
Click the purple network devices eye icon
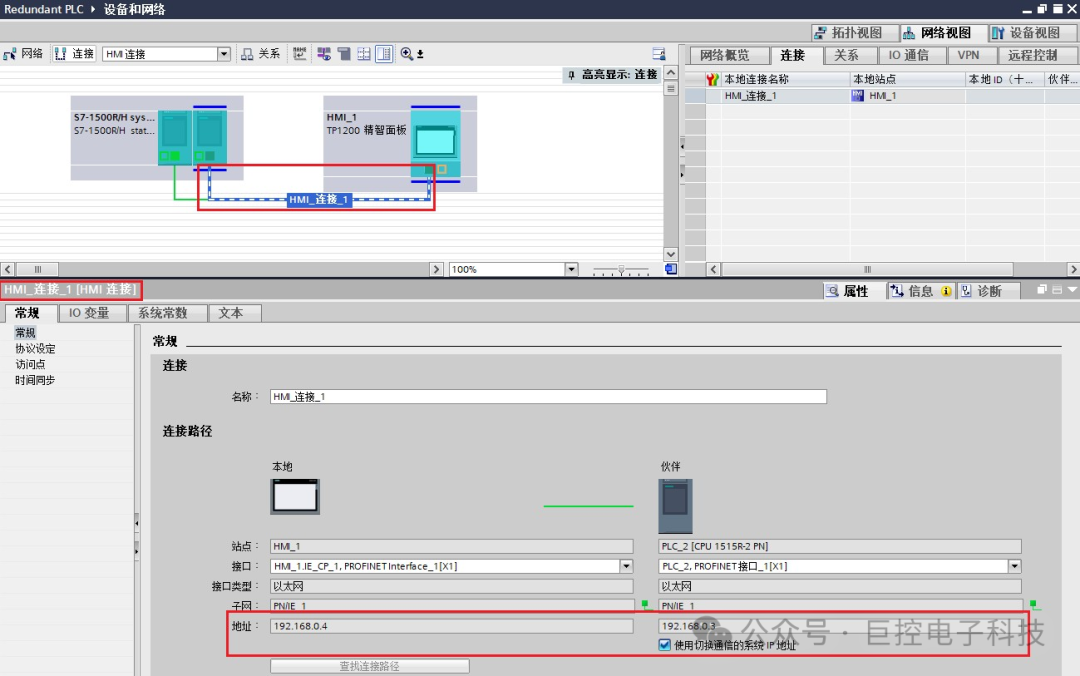(x=324, y=54)
